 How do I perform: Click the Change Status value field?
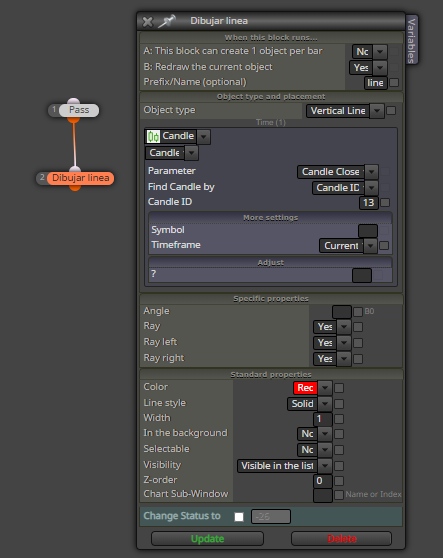[x=271, y=517]
